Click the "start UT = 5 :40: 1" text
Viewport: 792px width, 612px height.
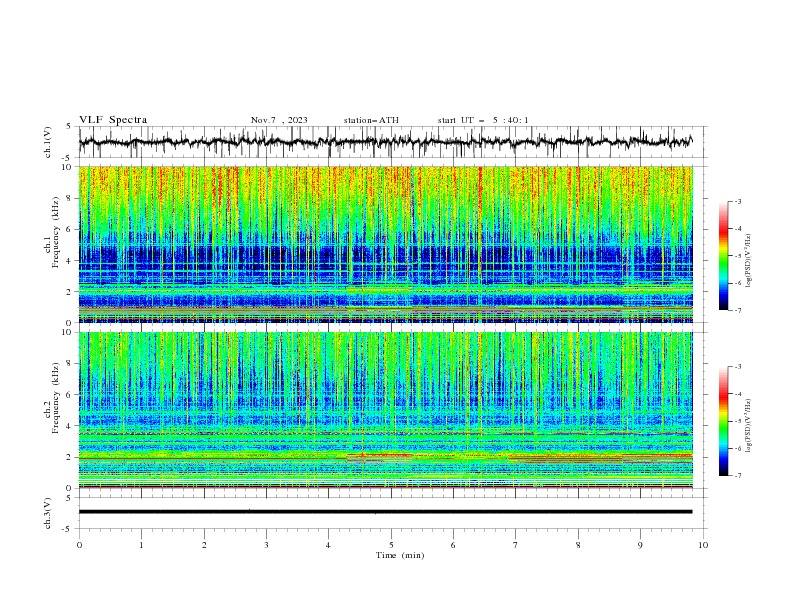tap(483, 120)
